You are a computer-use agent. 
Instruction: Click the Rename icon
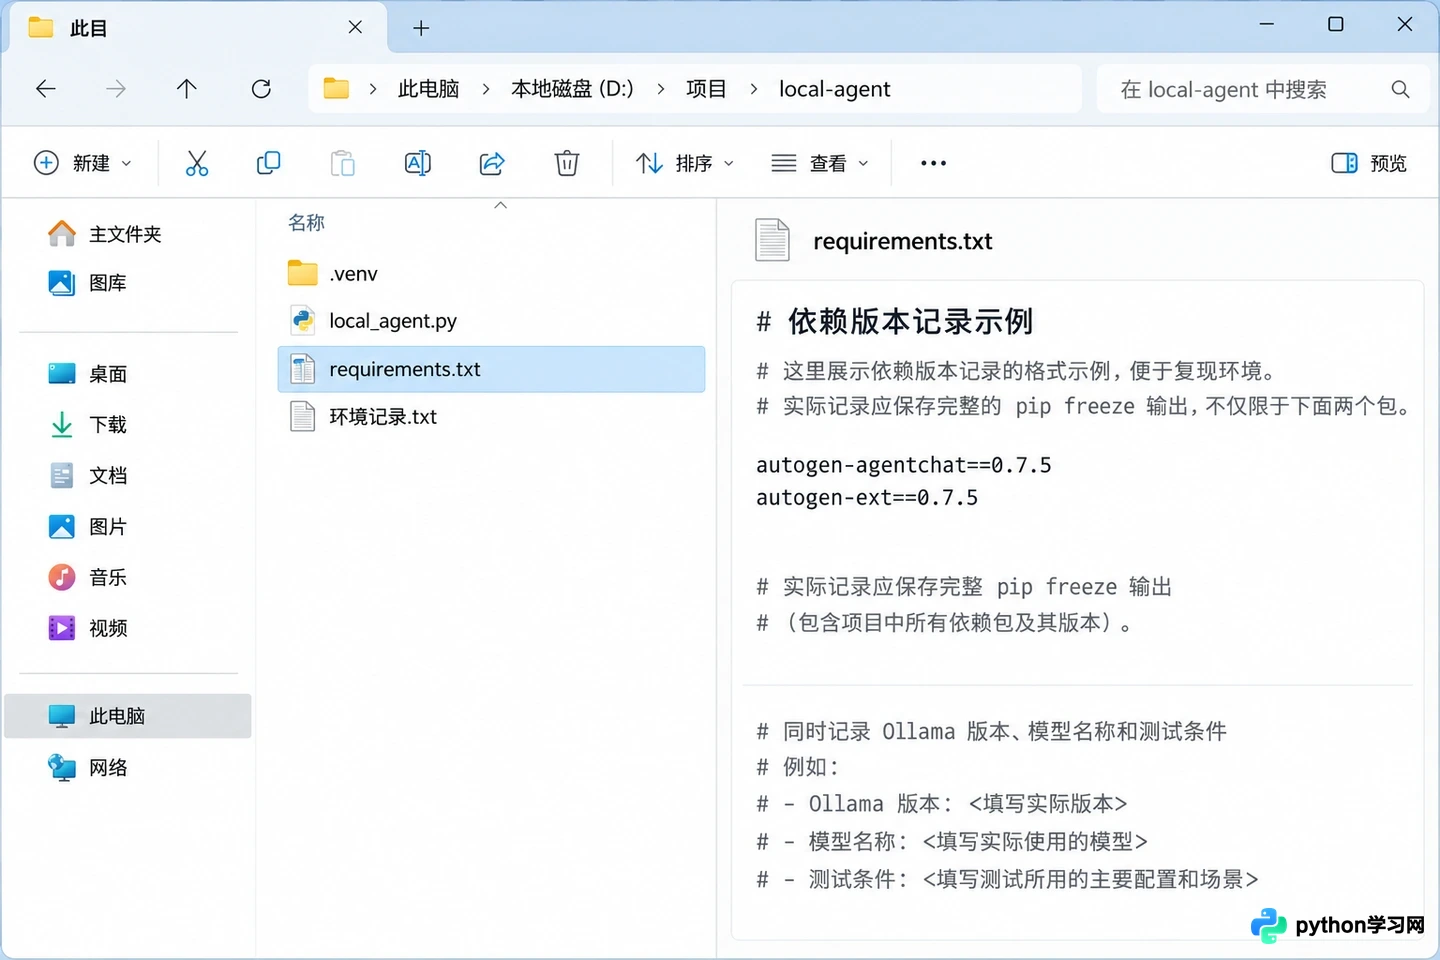(417, 163)
